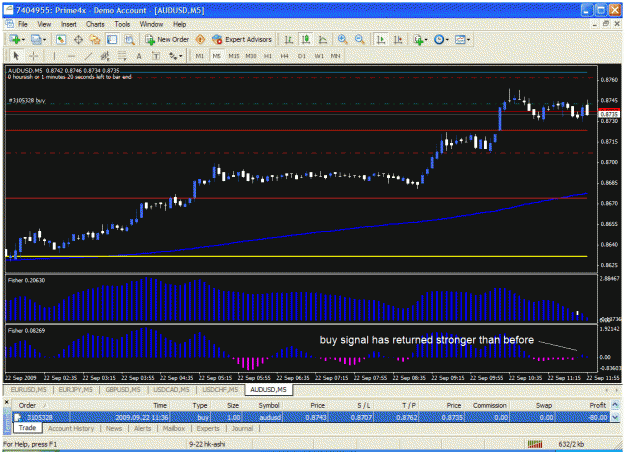625x452 pixels.
Task: Close the Terminal panel with its X
Action: click(7, 402)
